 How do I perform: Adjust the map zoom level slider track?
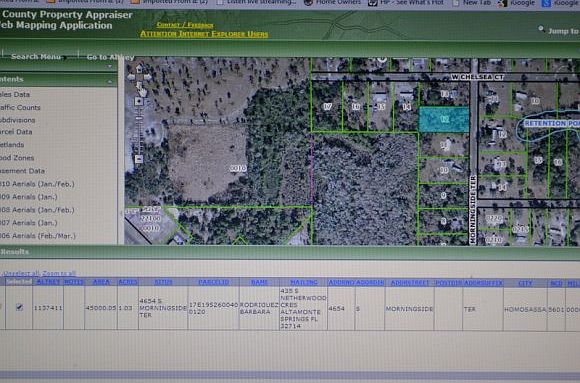[139, 130]
